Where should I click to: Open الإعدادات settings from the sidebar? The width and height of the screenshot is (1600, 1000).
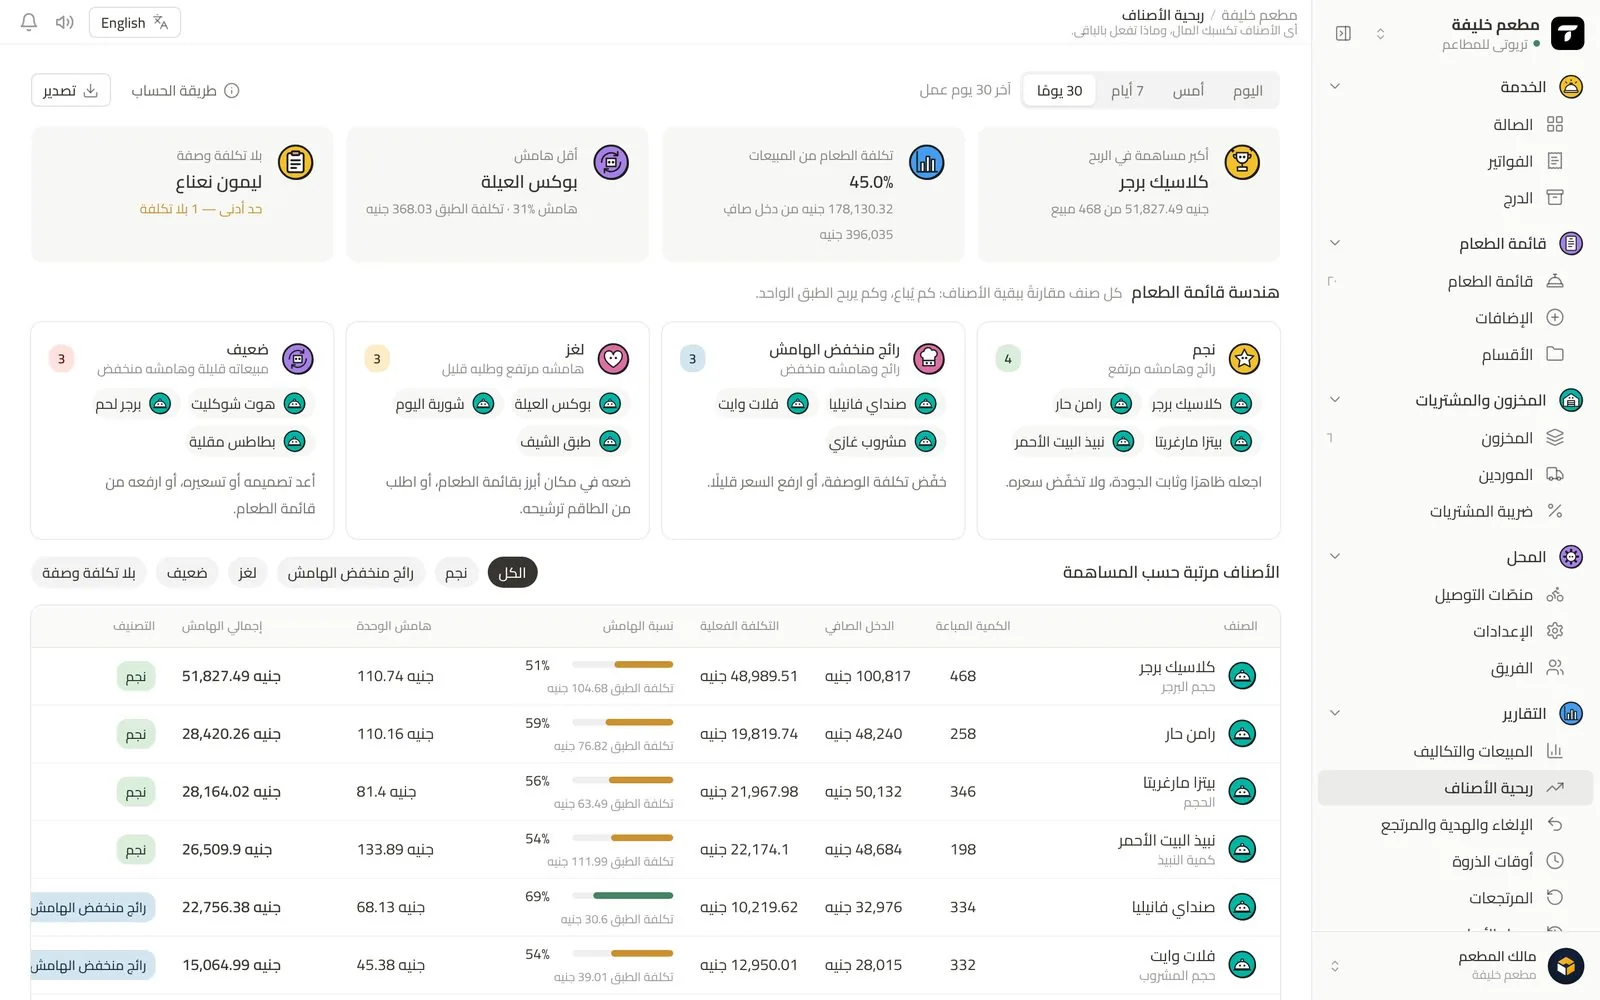click(x=1455, y=631)
